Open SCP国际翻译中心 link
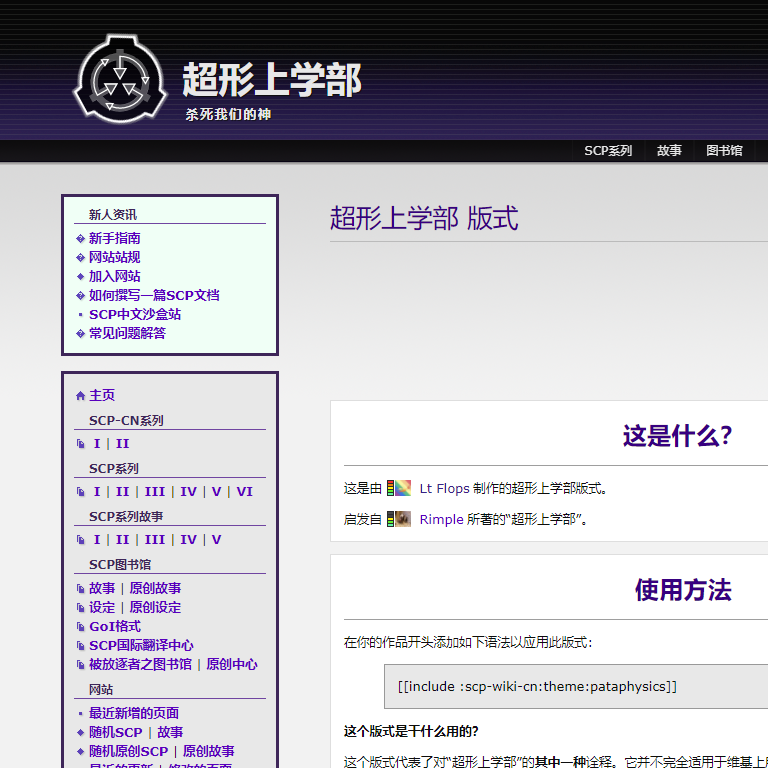Image resolution: width=768 pixels, height=768 pixels. coord(141,645)
